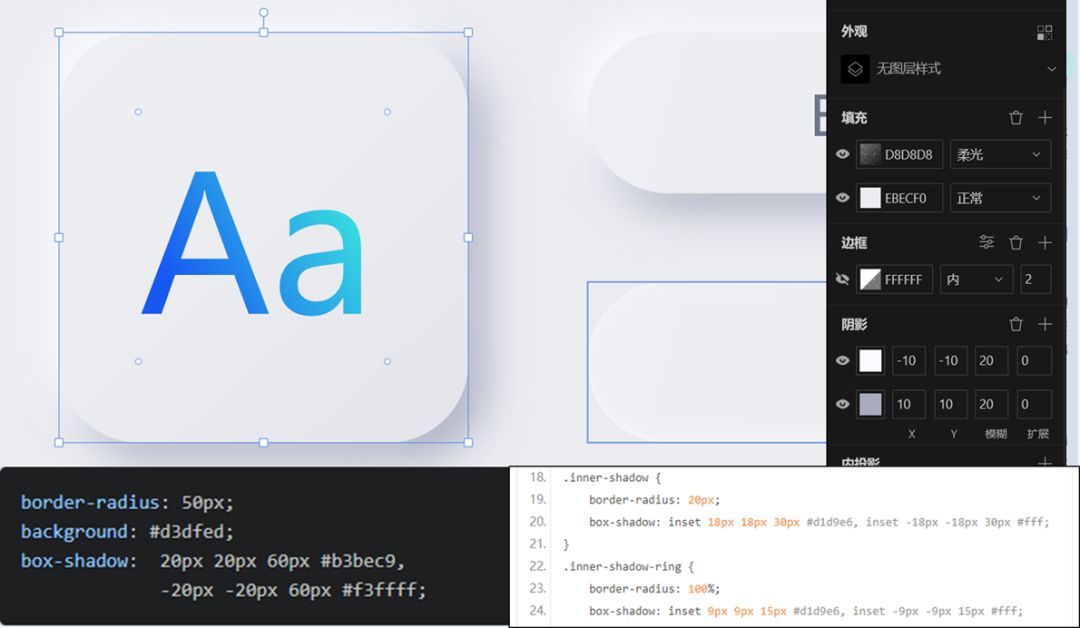1080x628 pixels.
Task: Open the 内 border position dropdown
Action: (x=977, y=279)
